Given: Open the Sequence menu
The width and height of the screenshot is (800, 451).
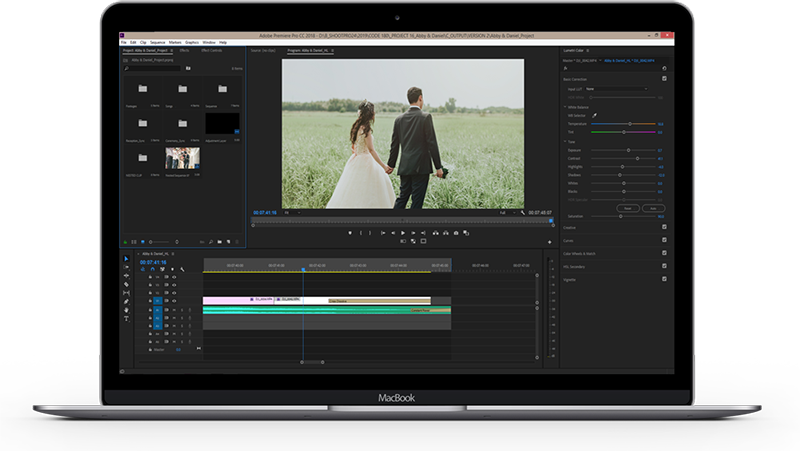Looking at the screenshot, I should pos(158,42).
